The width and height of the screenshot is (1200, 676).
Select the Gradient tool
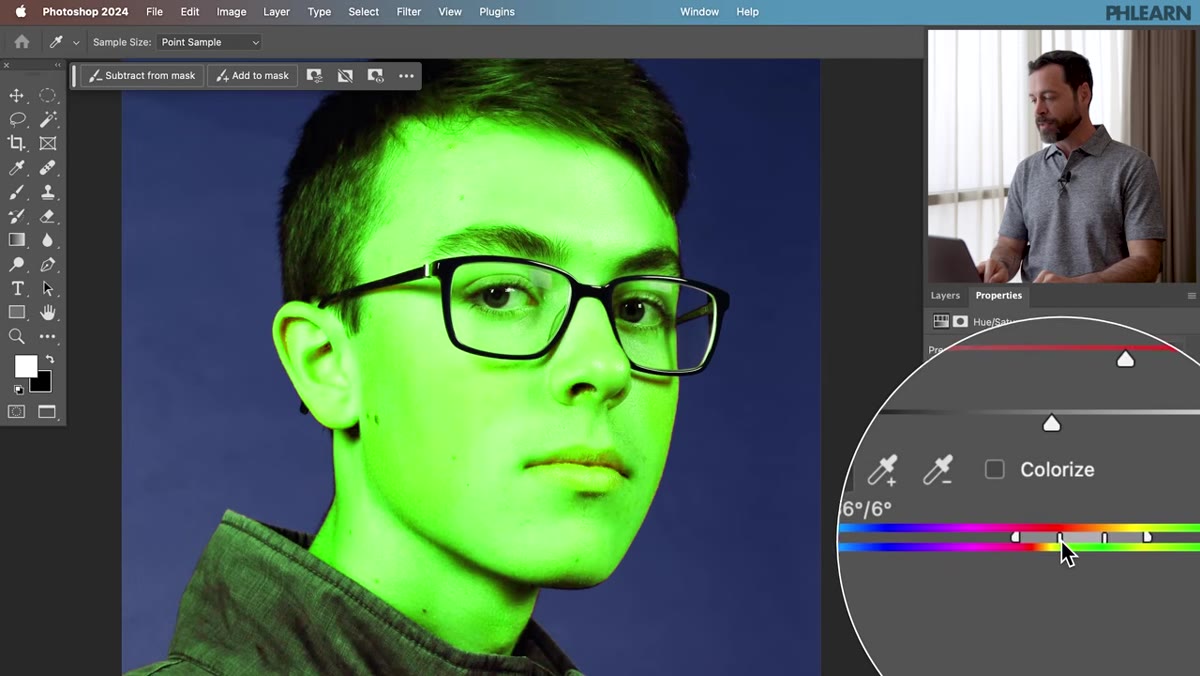pos(17,240)
